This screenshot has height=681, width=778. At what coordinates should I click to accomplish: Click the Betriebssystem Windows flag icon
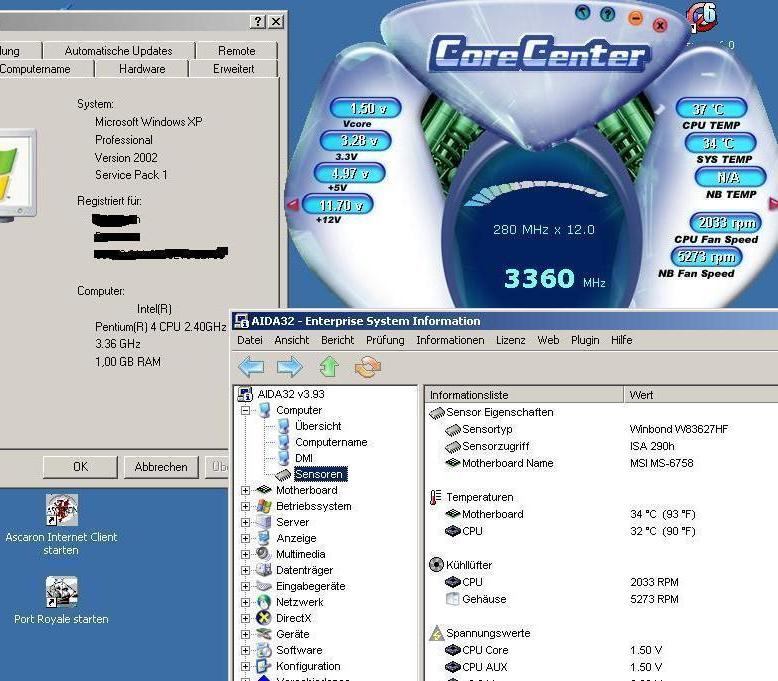(264, 506)
